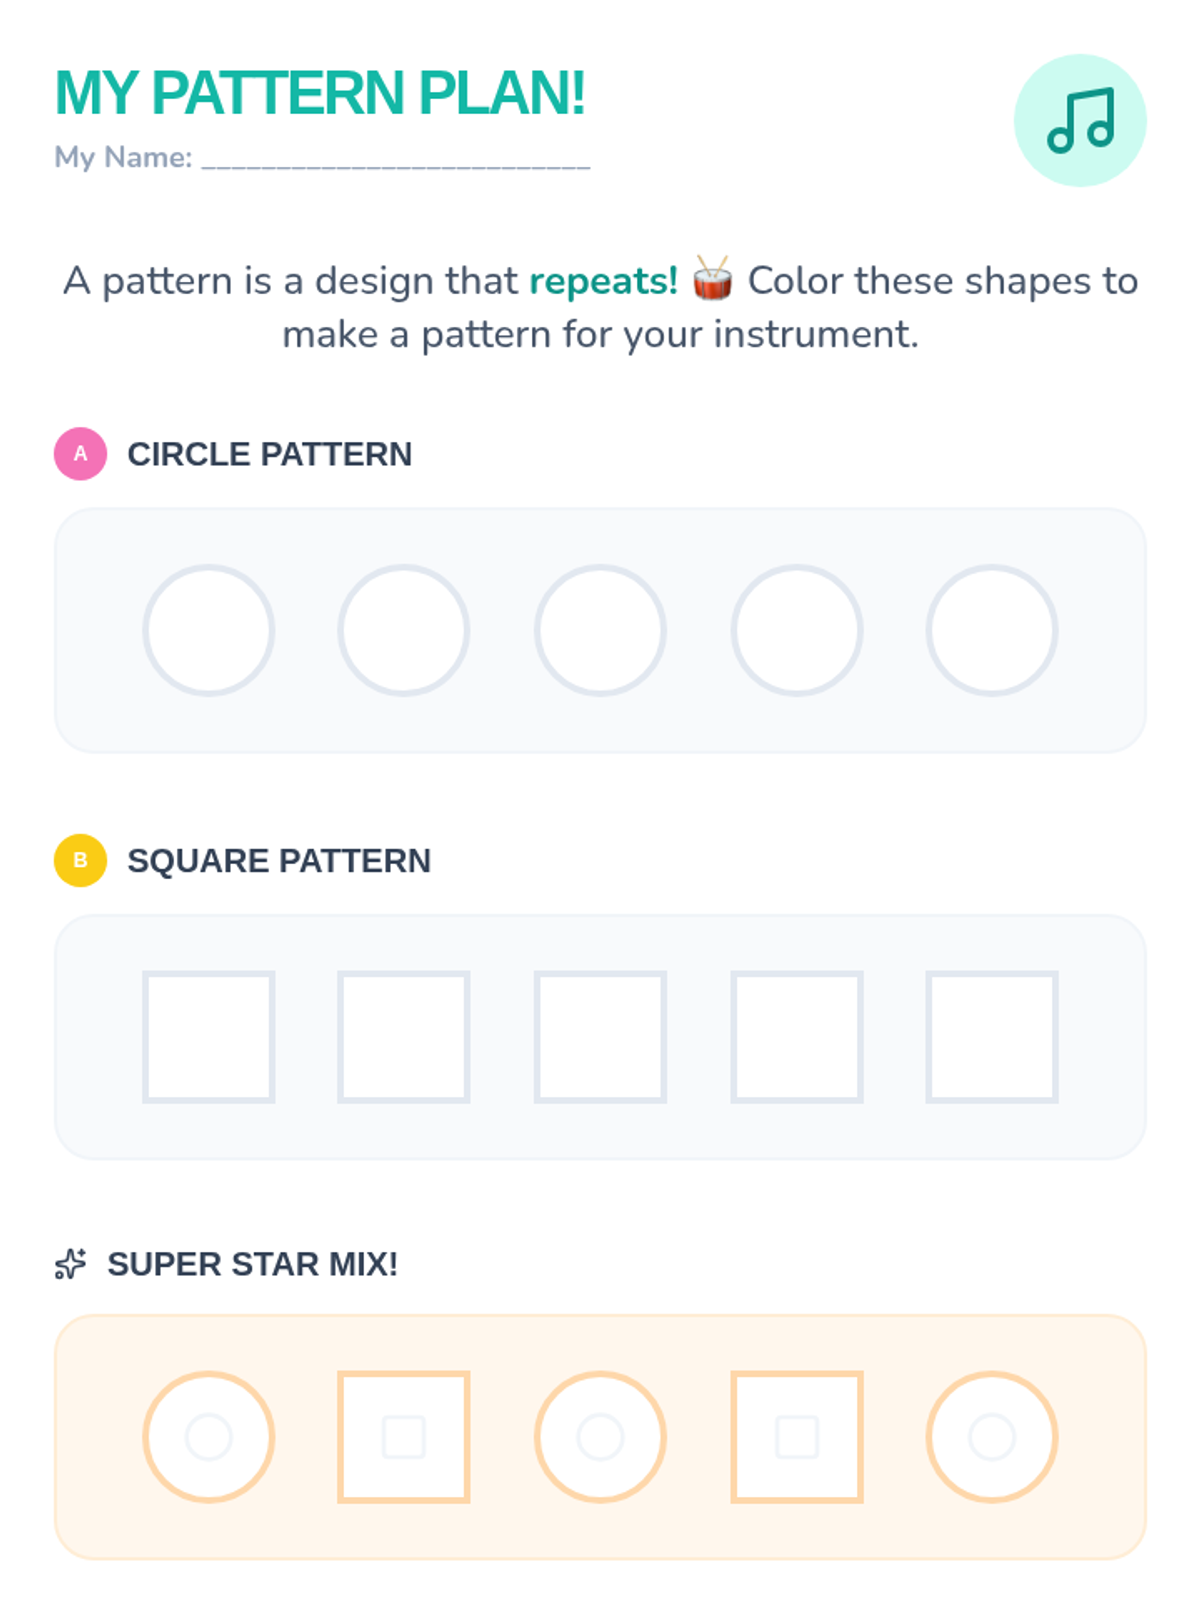Click the pink A section badge
The width and height of the screenshot is (1200, 1600).
(x=80, y=454)
